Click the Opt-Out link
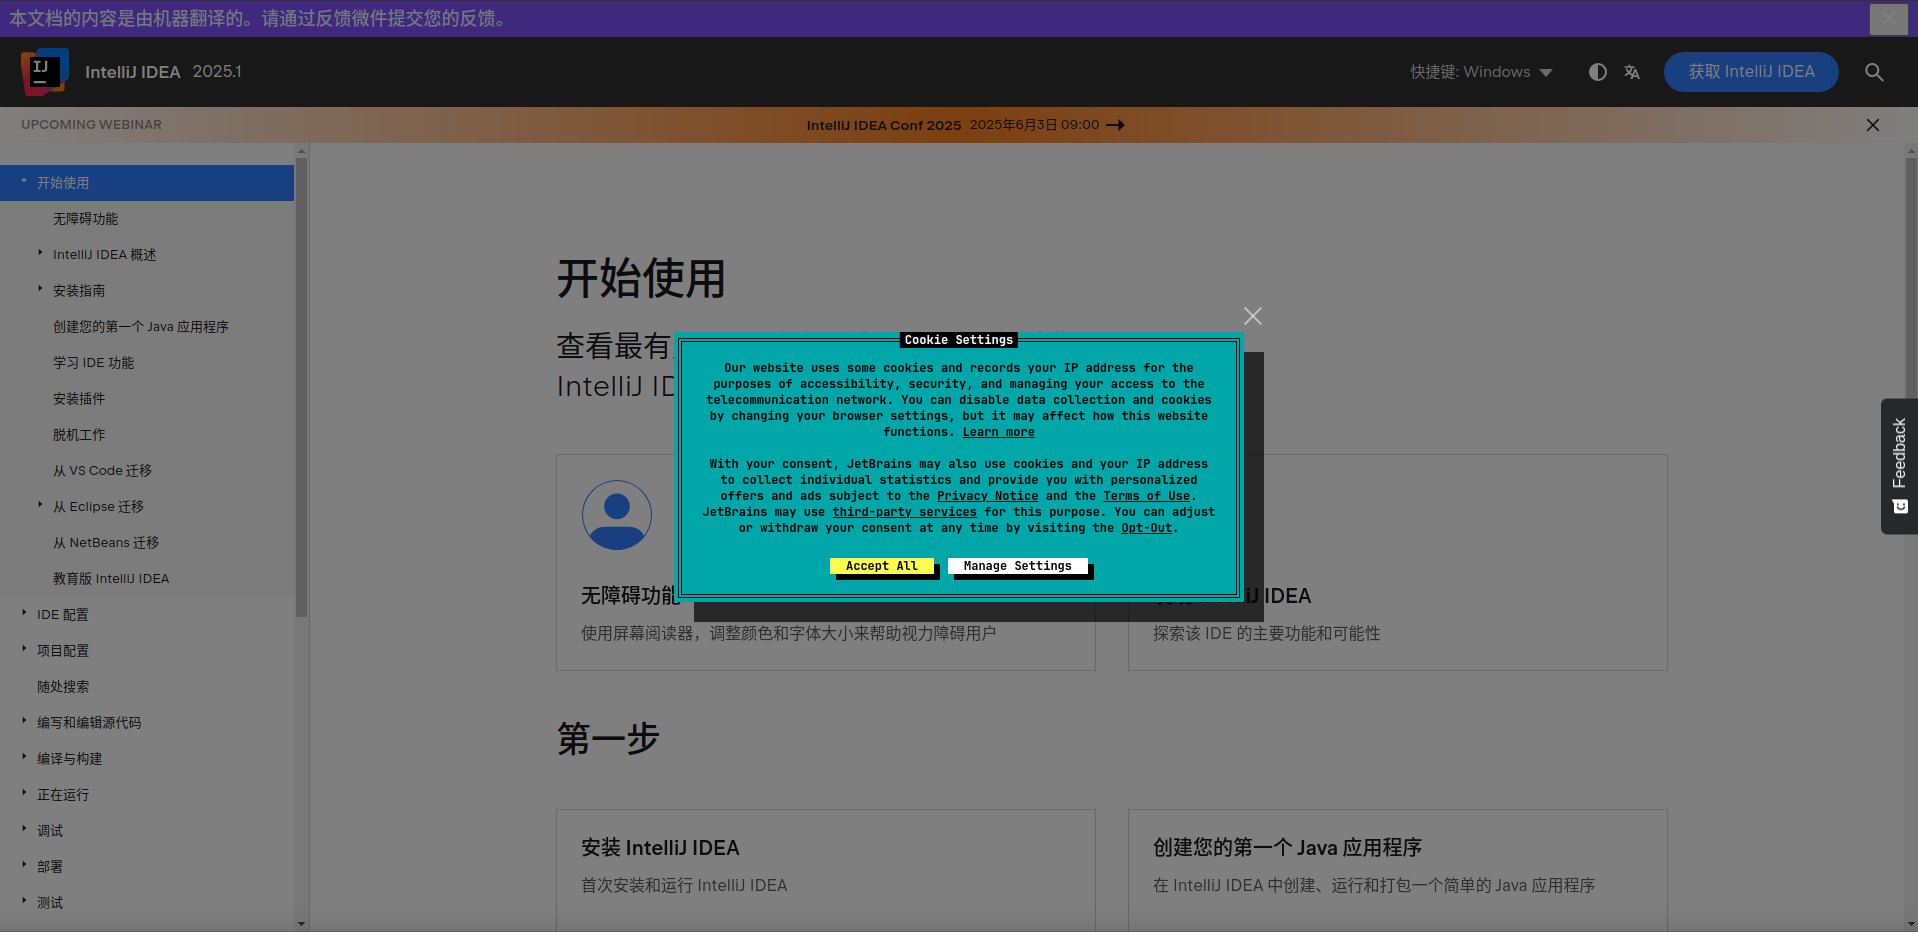The width and height of the screenshot is (1918, 932). pos(1146,528)
